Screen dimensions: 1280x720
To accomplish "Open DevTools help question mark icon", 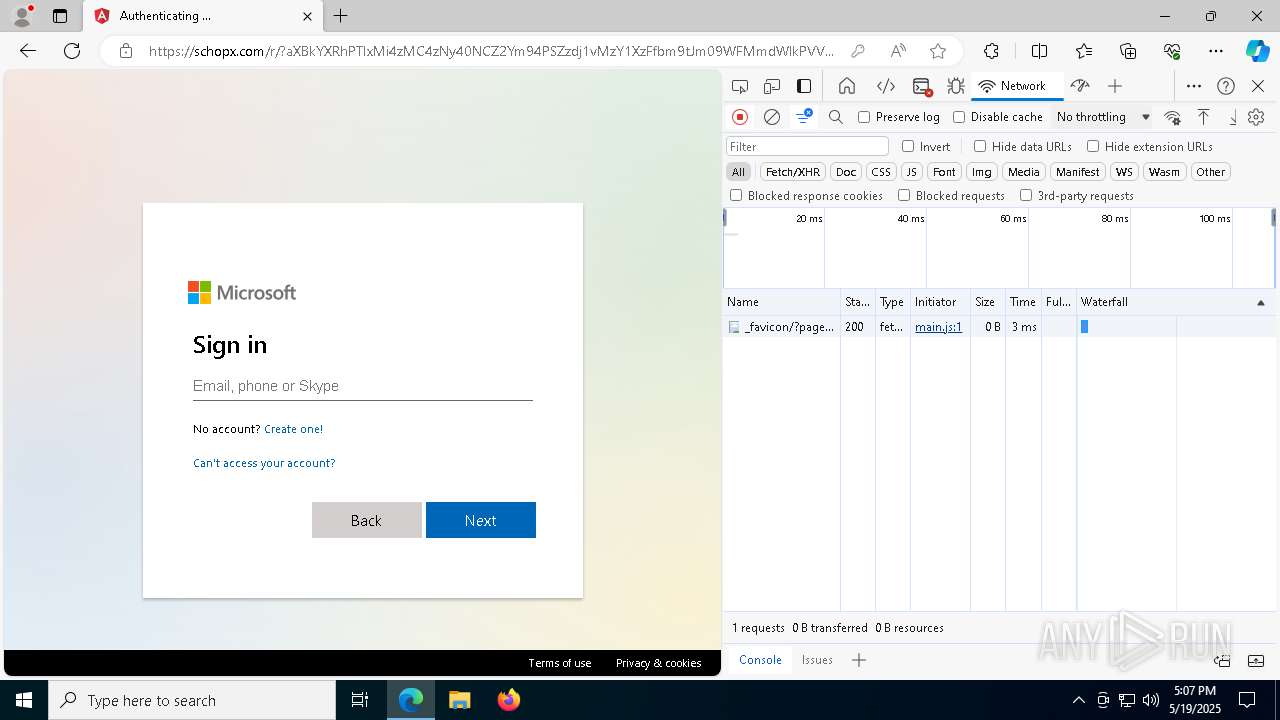I will (x=1226, y=86).
